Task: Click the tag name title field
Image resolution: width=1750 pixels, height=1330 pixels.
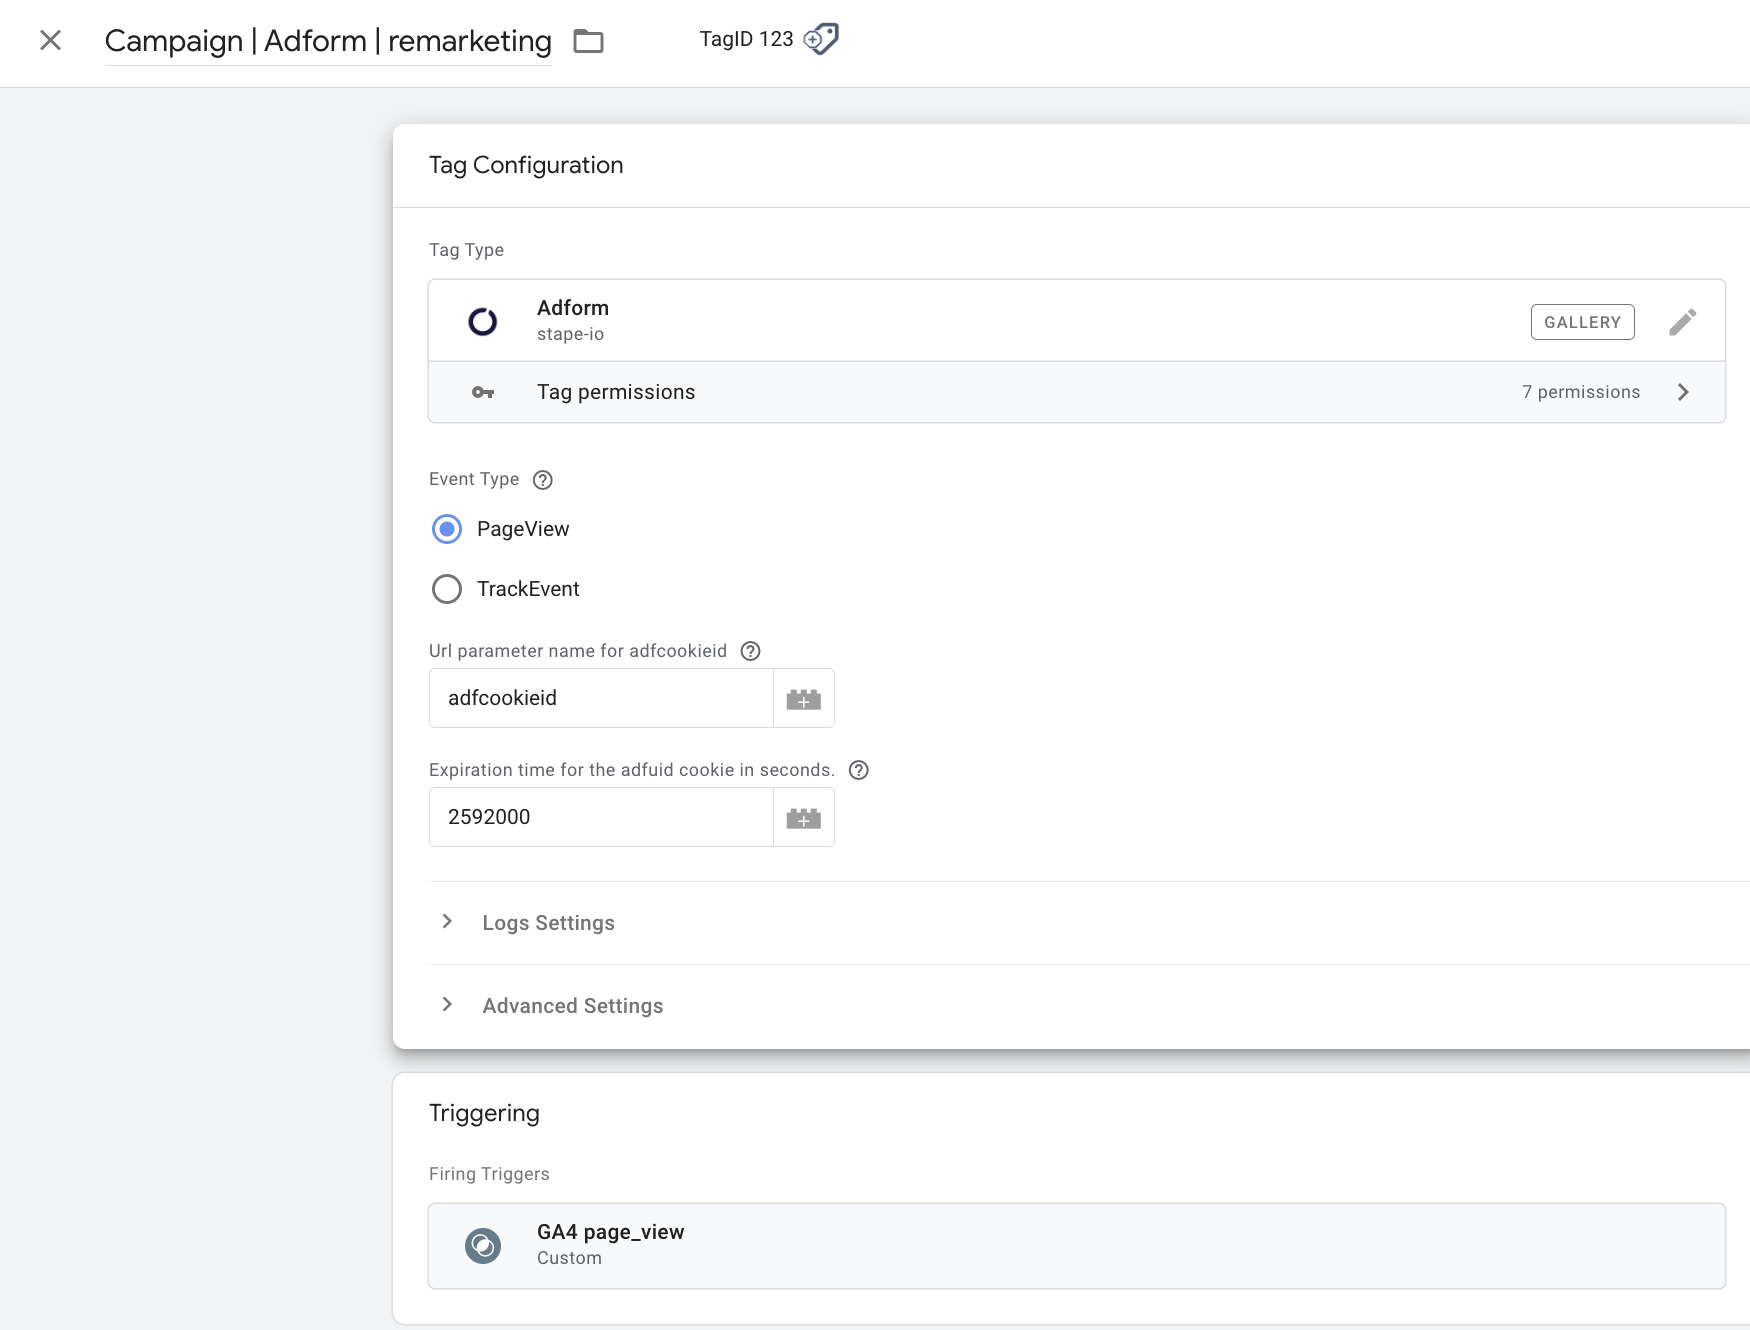Action: point(328,41)
